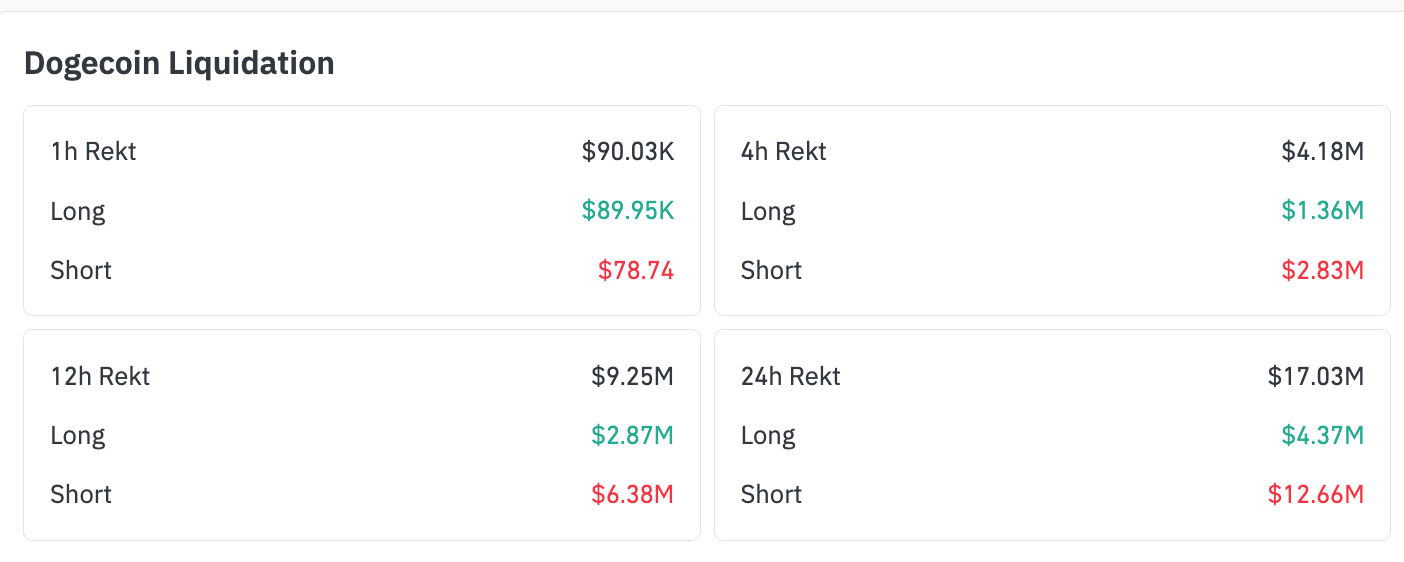Click the Long label in 24h card
This screenshot has height=562, width=1404.
pyautogui.click(x=768, y=436)
